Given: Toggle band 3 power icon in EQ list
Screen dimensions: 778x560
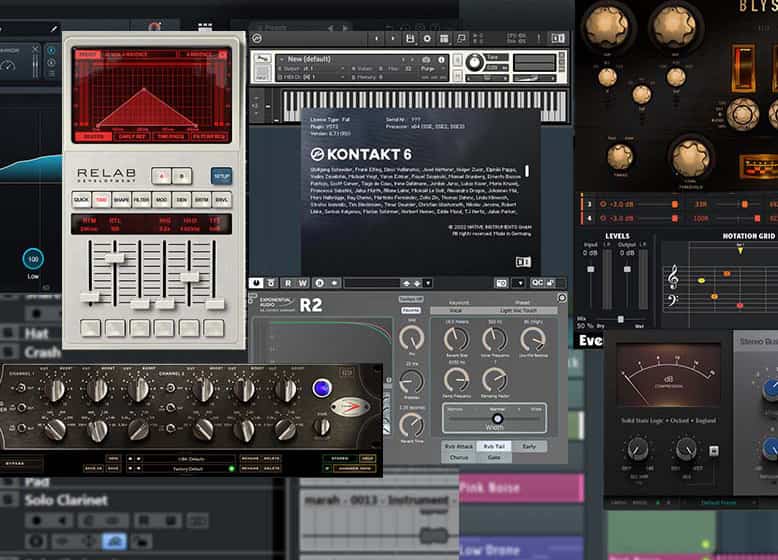Looking at the screenshot, I should pyautogui.click(x=603, y=204).
